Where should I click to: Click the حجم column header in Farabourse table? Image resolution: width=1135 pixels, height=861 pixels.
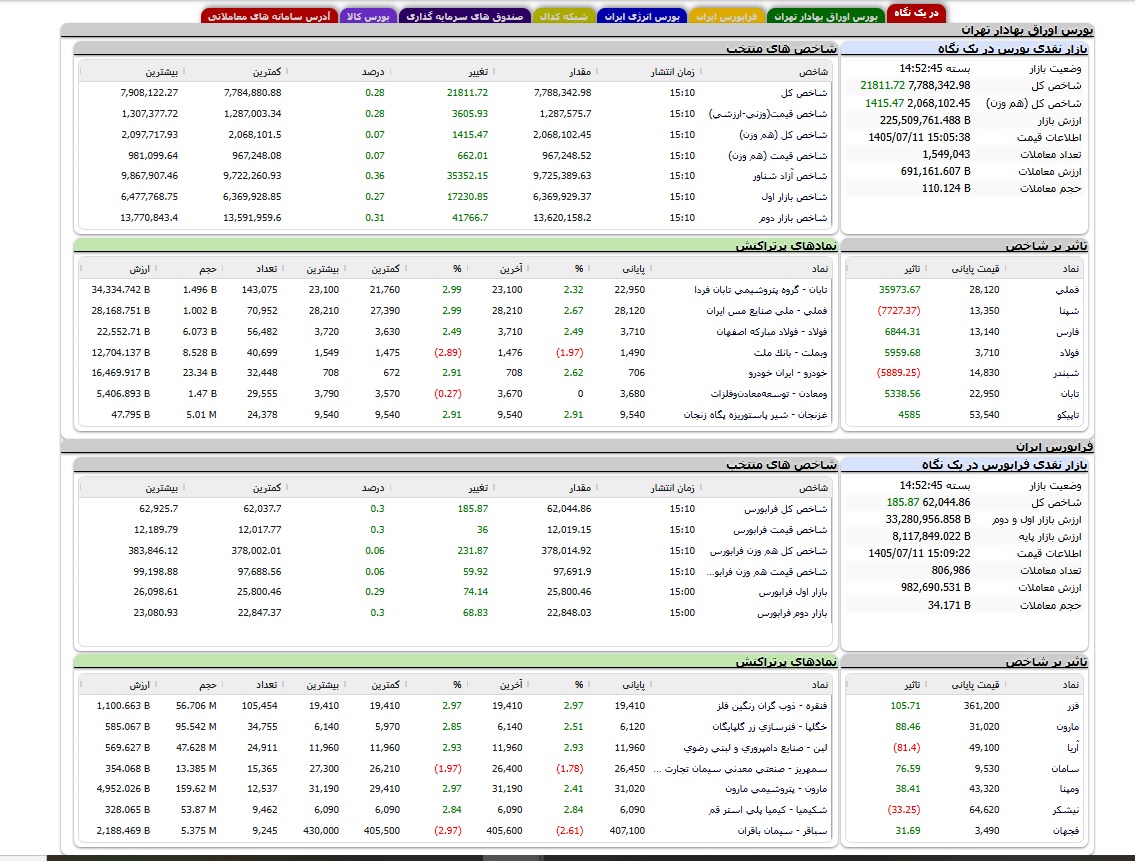(x=208, y=685)
